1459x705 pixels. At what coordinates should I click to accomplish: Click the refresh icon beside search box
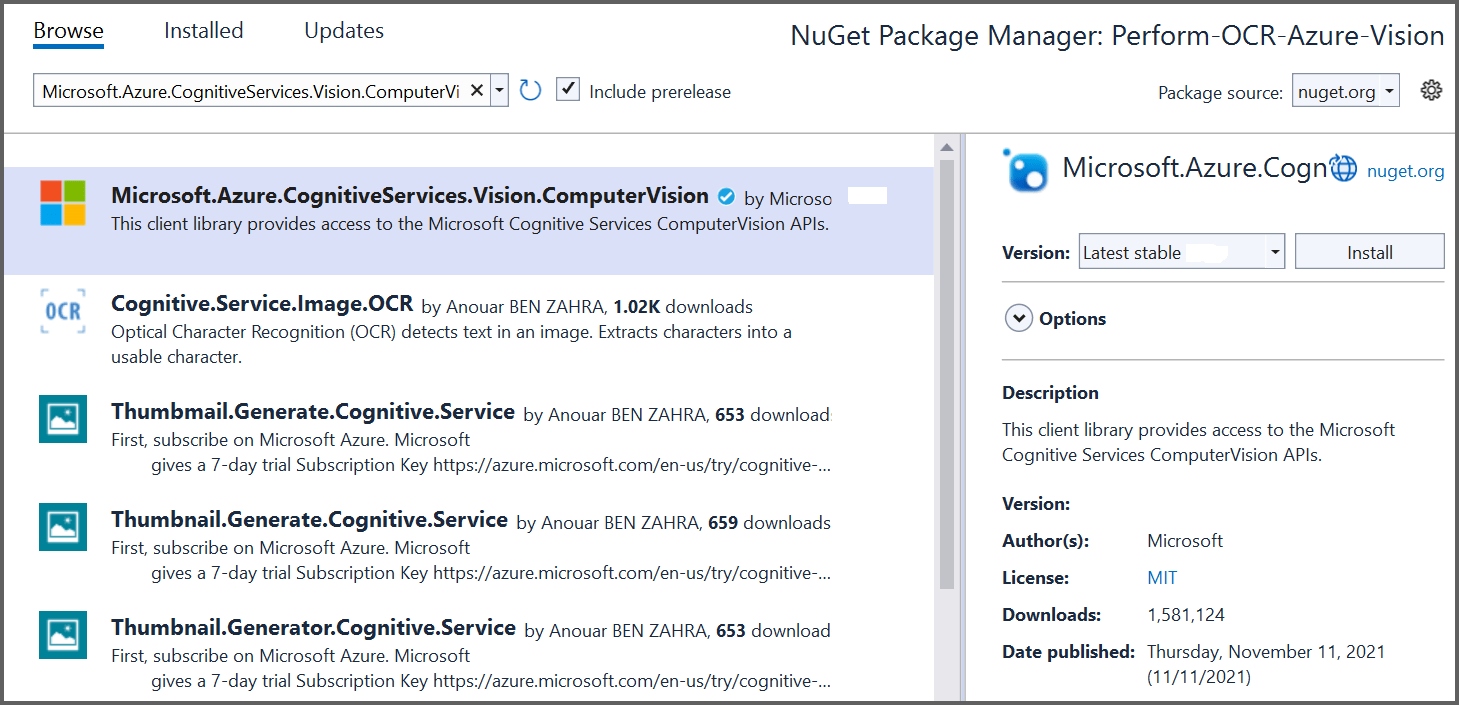tap(530, 89)
